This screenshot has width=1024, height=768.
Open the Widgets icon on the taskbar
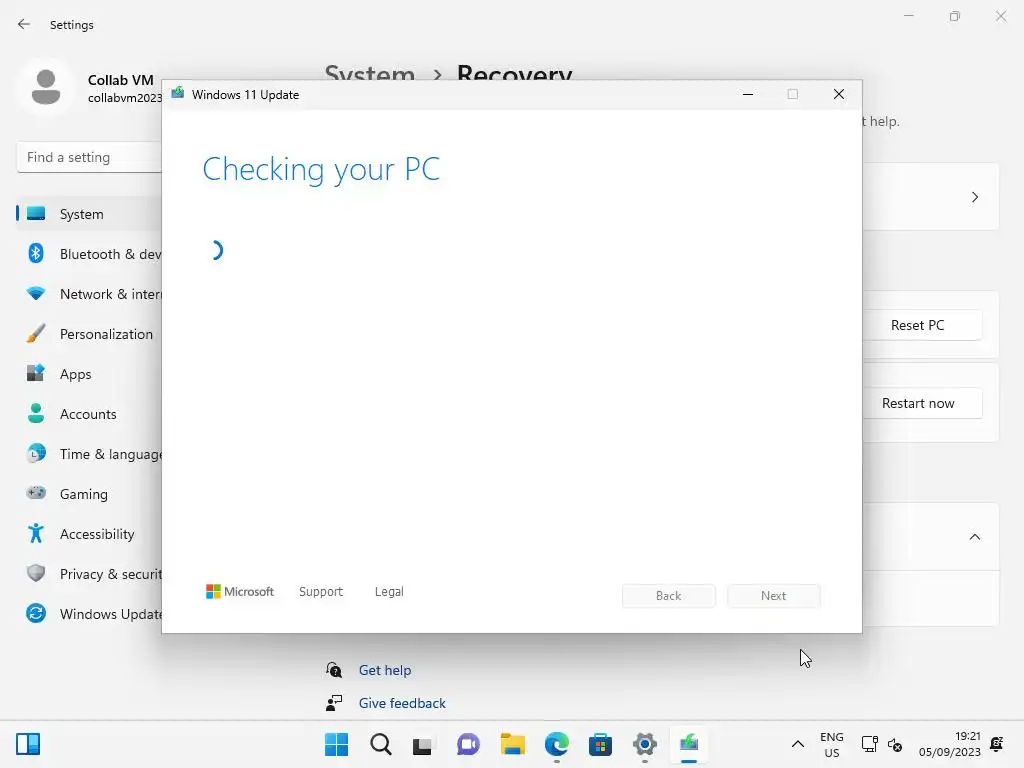tap(28, 744)
